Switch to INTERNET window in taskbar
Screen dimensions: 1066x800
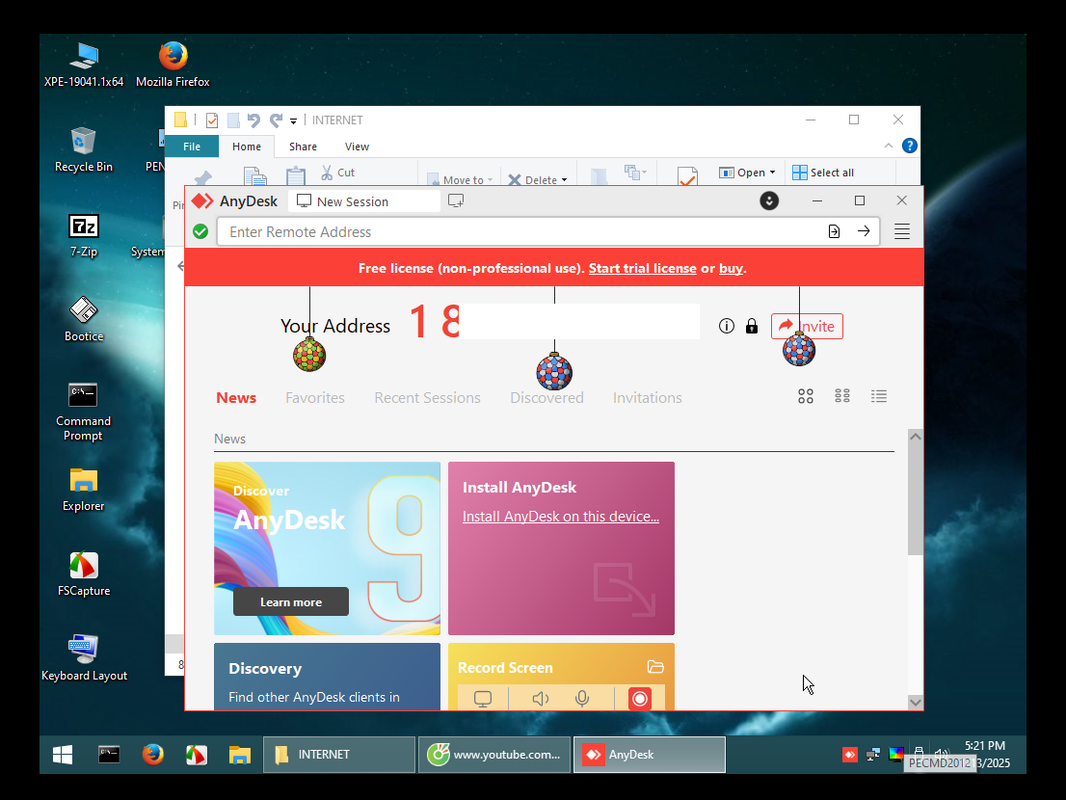339,754
